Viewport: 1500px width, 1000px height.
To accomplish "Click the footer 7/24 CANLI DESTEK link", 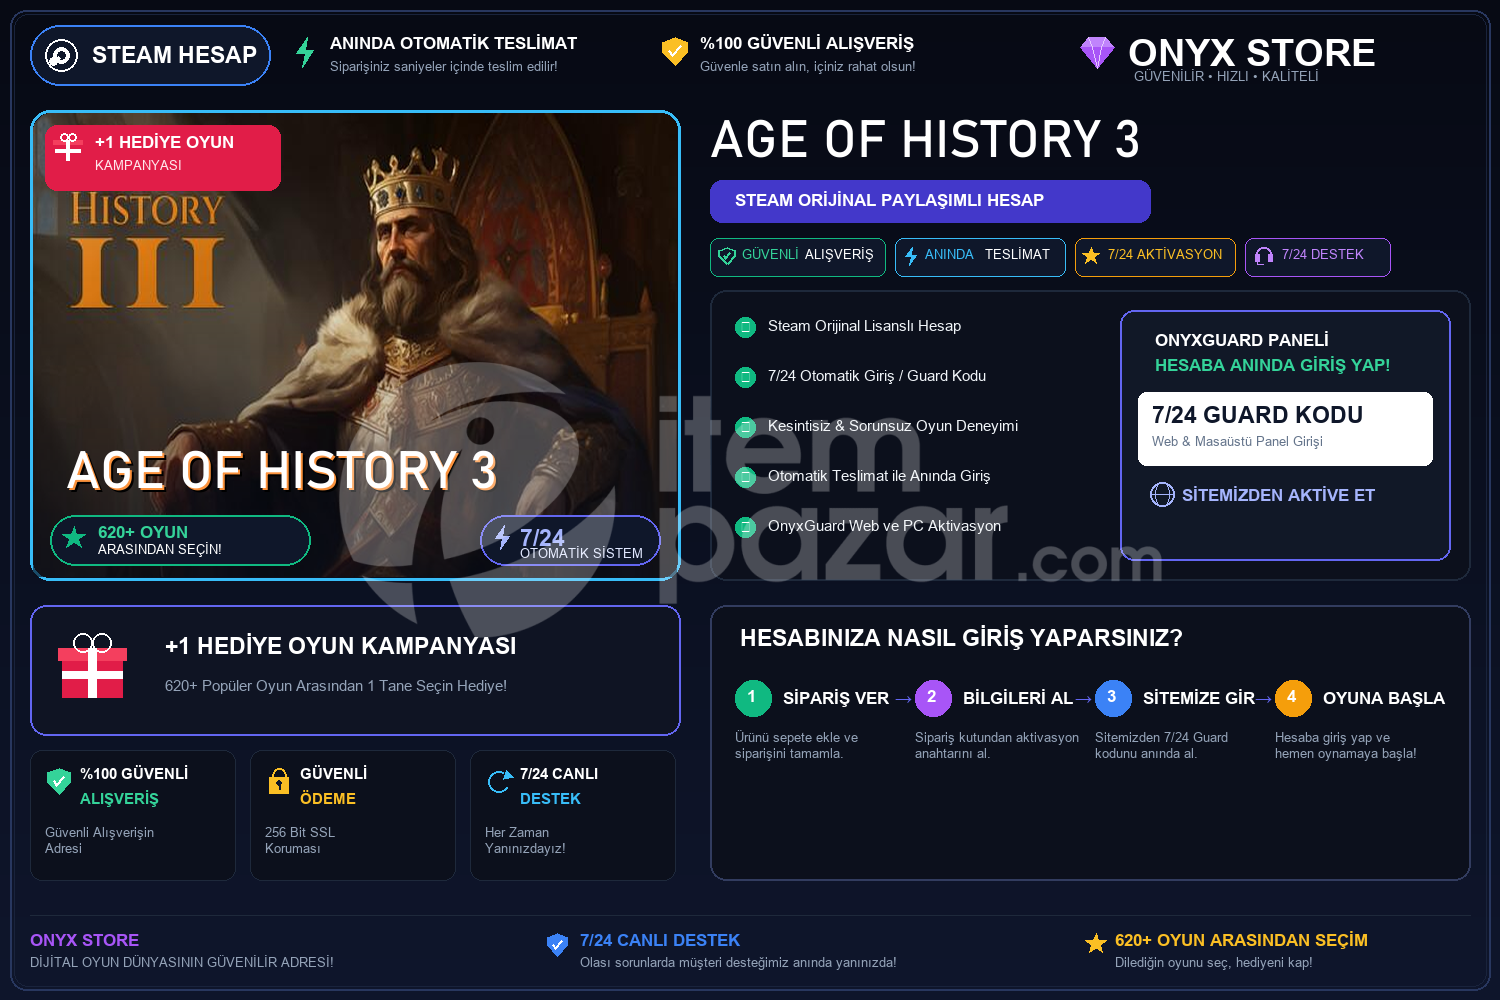I will pos(660,940).
